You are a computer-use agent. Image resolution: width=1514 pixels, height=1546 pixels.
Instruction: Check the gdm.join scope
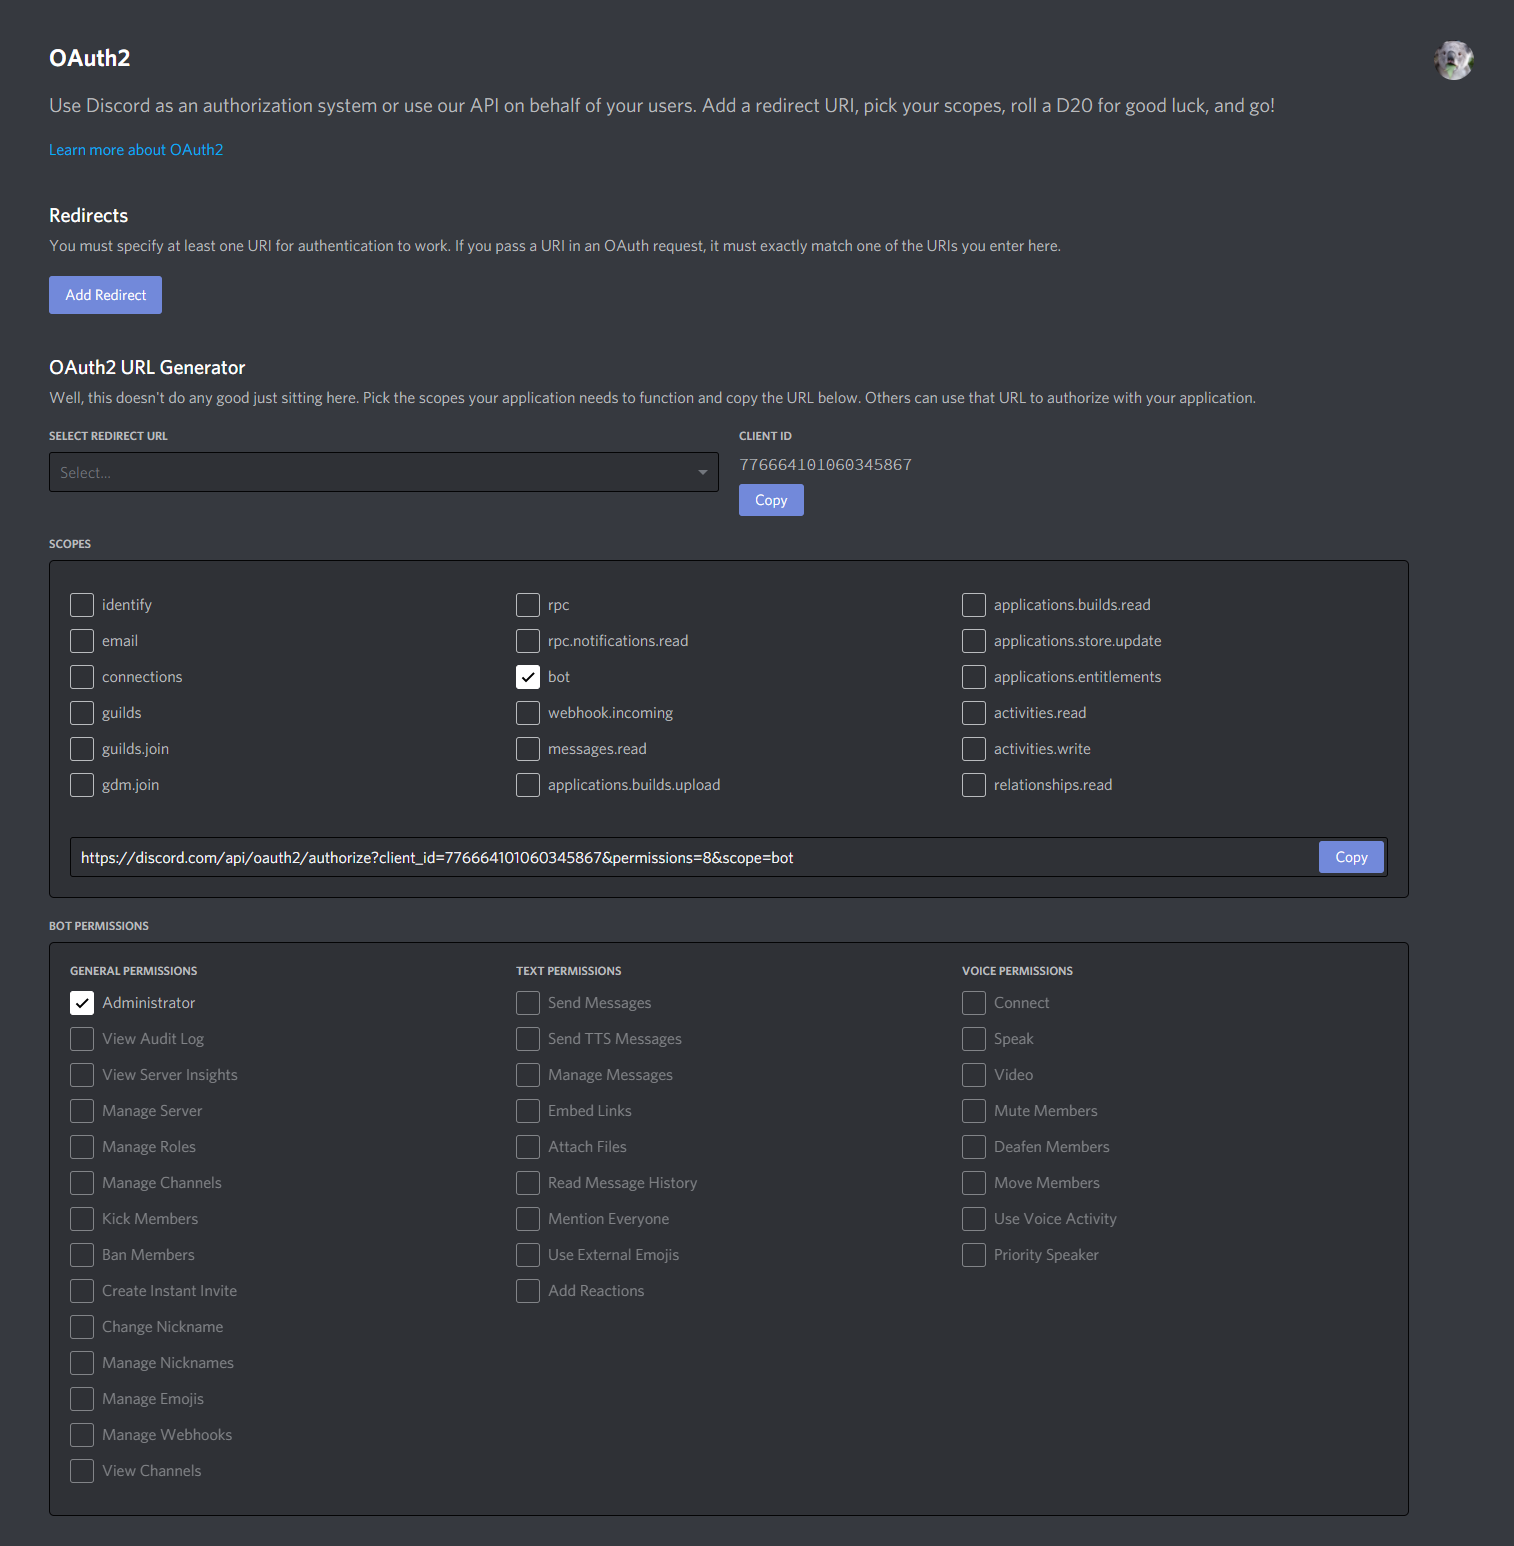82,785
